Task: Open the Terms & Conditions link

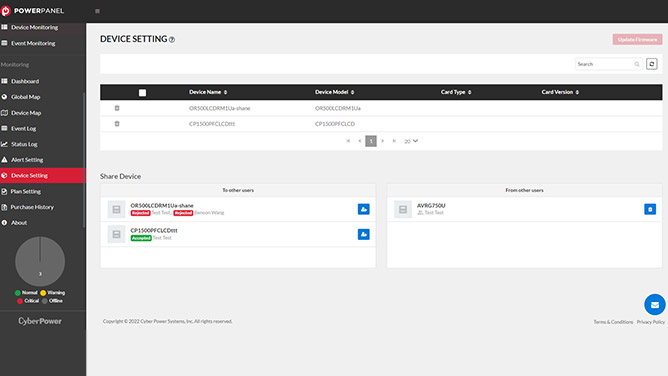Action: pyautogui.click(x=613, y=322)
